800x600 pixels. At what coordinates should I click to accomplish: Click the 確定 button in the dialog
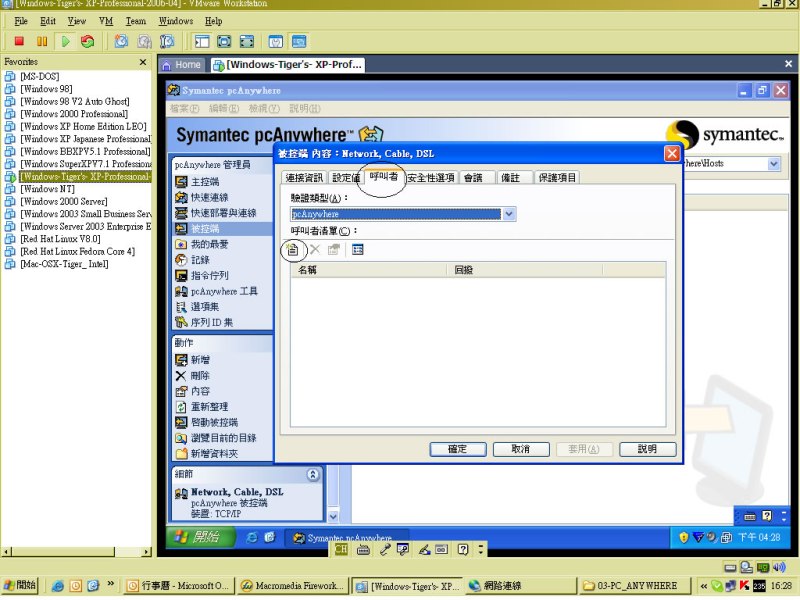[458, 449]
